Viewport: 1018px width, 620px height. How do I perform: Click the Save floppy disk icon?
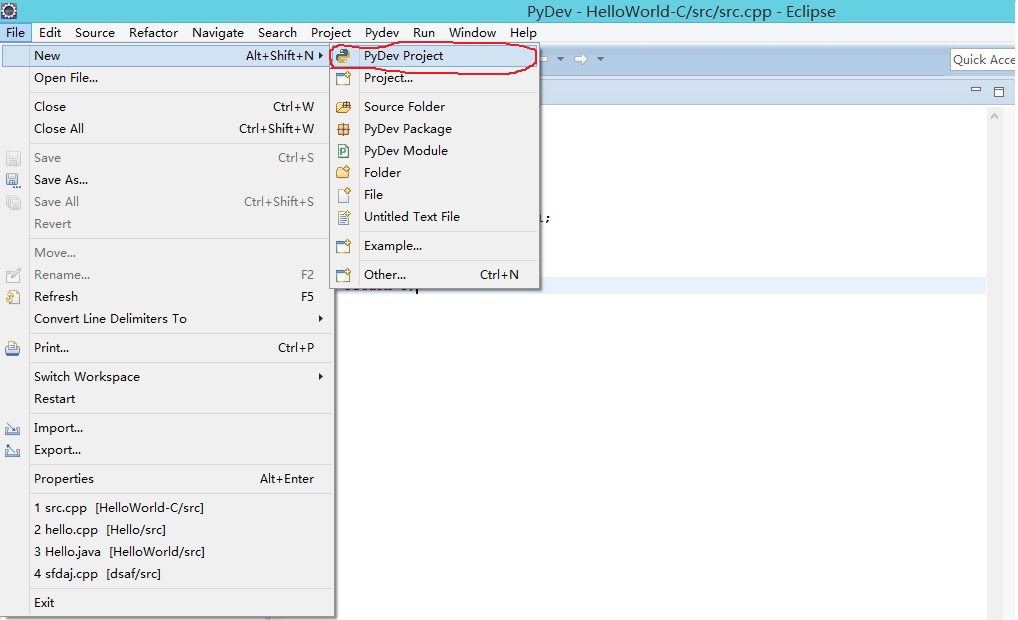pos(13,158)
